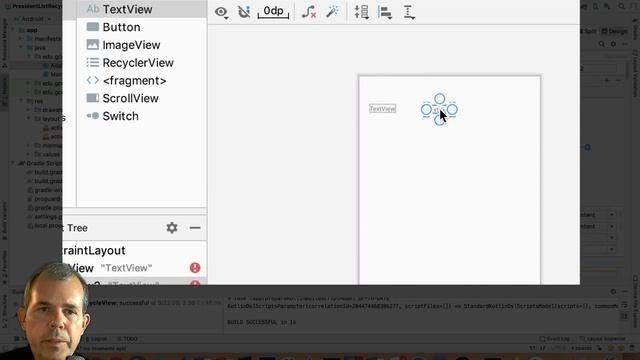Image resolution: width=640 pixels, height=360 pixels.
Task: Select the TextView widget on the design surface
Action: tap(382, 109)
